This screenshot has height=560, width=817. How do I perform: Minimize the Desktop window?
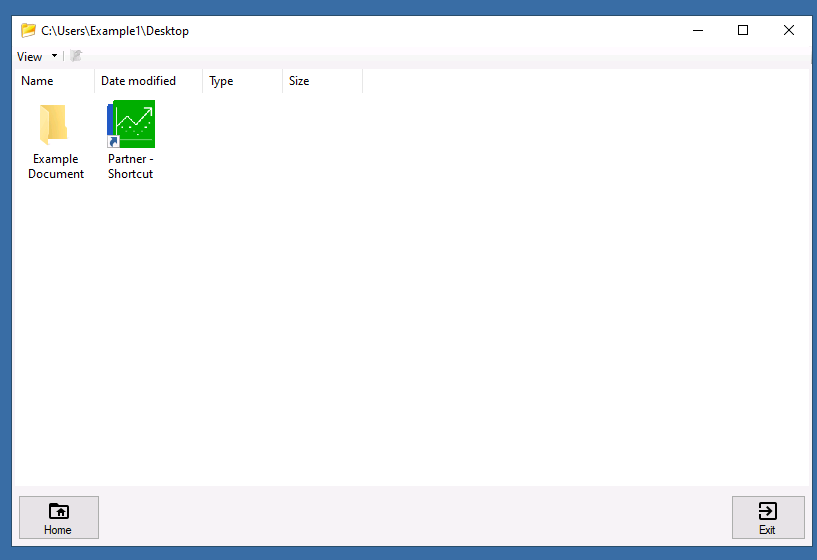tap(697, 30)
